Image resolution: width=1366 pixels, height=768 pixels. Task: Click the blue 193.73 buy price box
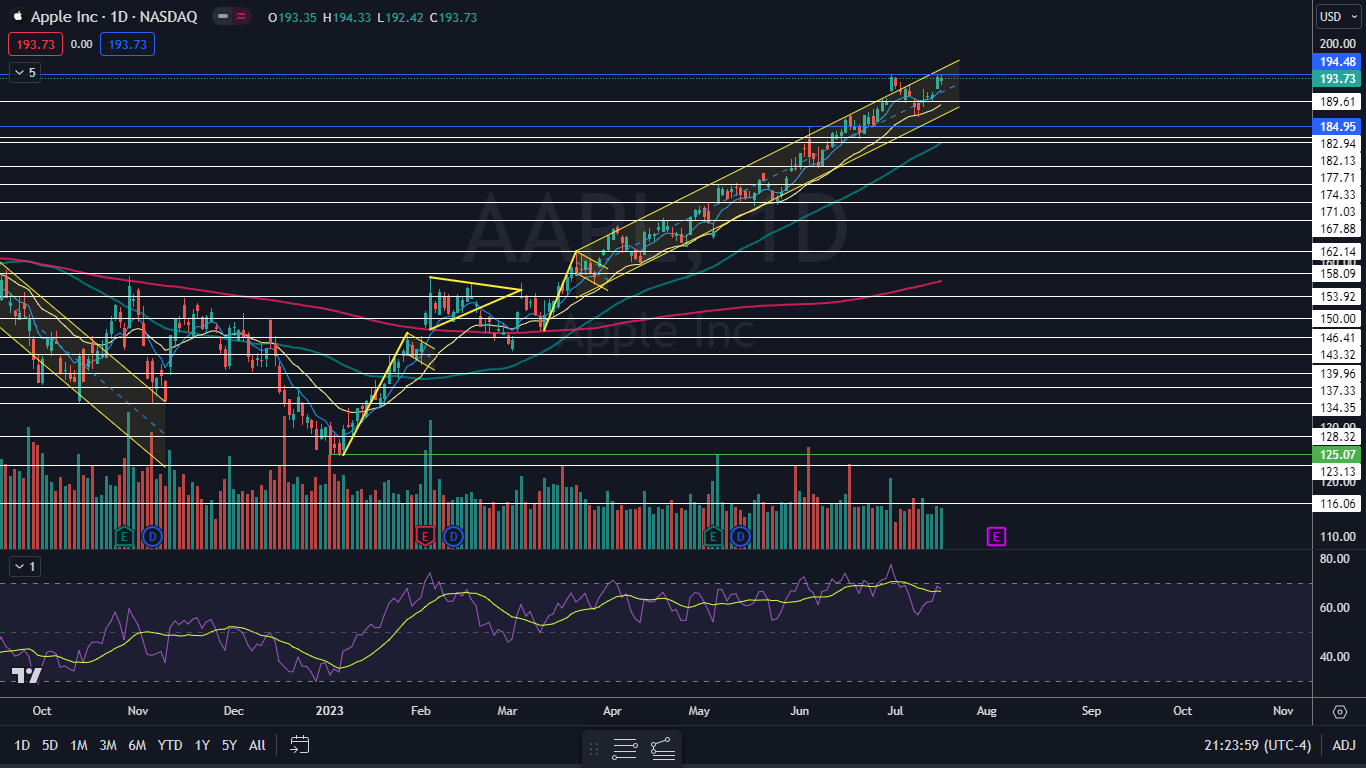127,44
